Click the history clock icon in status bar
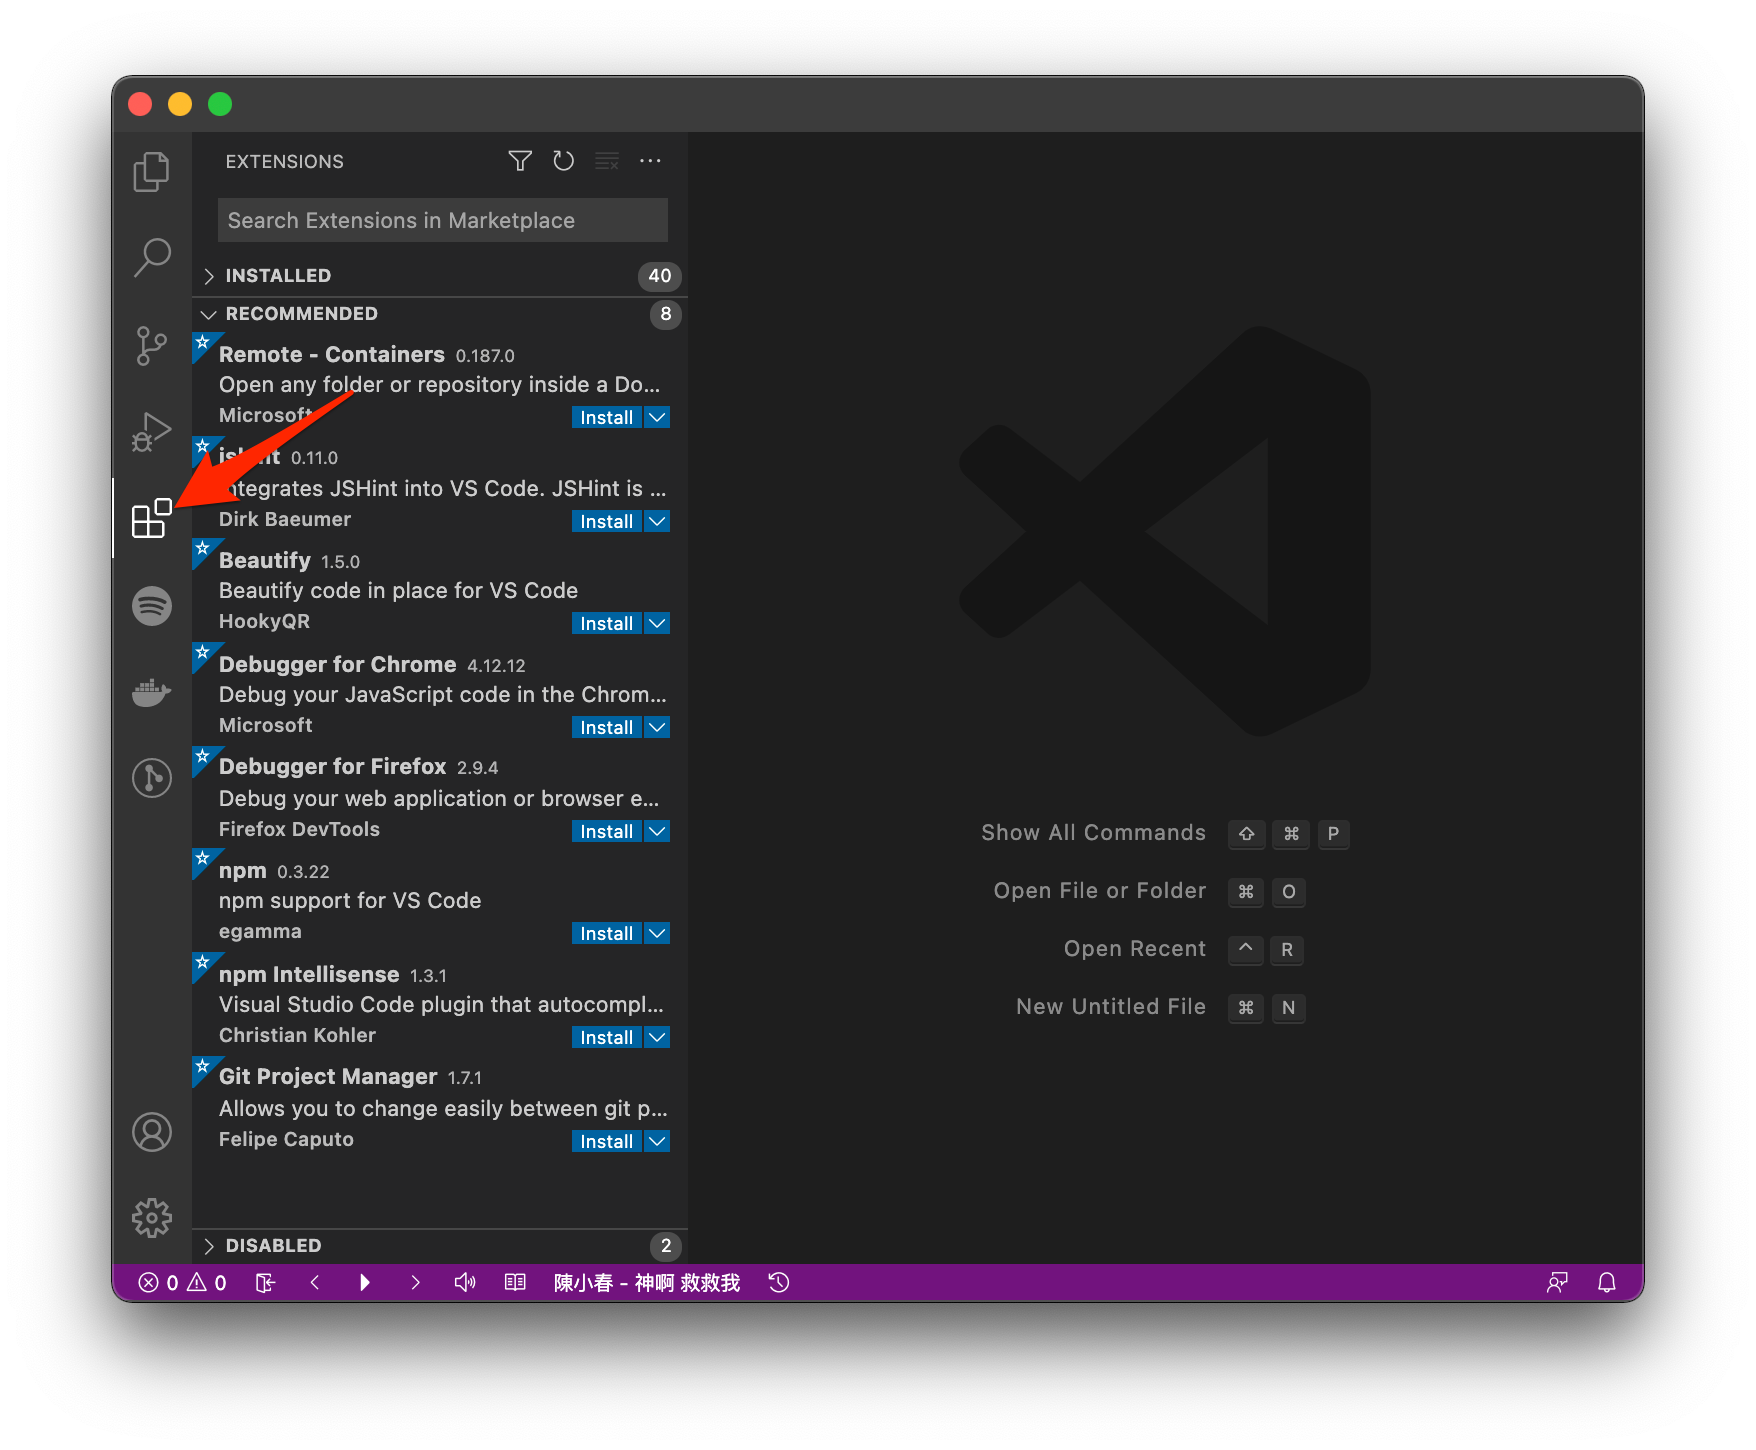 pyautogui.click(x=779, y=1283)
